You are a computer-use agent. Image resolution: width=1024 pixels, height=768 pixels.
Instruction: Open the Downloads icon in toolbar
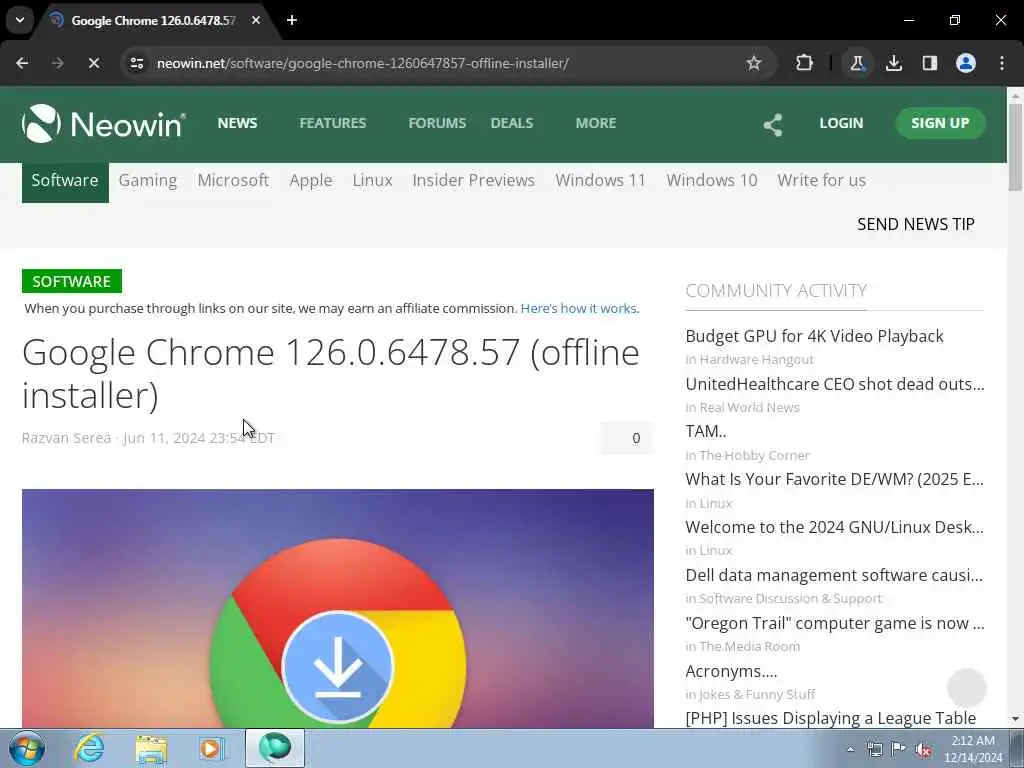pos(894,63)
